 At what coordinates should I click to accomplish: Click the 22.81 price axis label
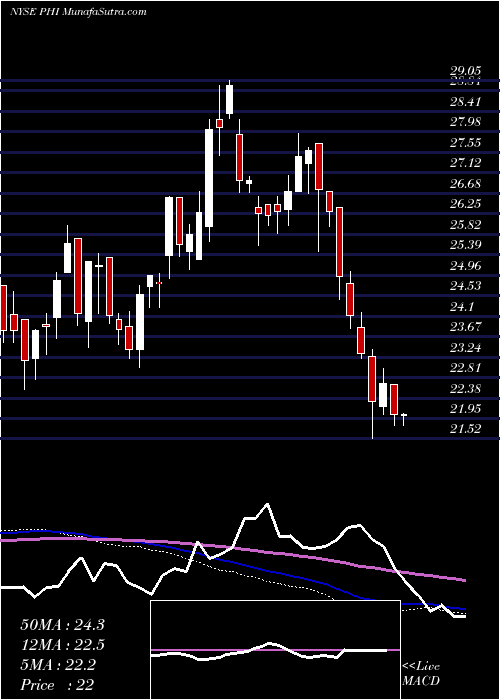(465, 368)
